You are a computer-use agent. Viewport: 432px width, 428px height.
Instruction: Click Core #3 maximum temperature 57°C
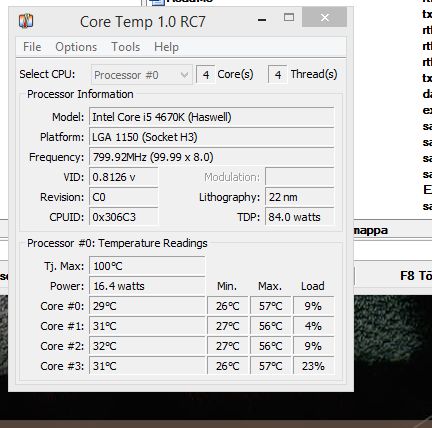coord(271,366)
